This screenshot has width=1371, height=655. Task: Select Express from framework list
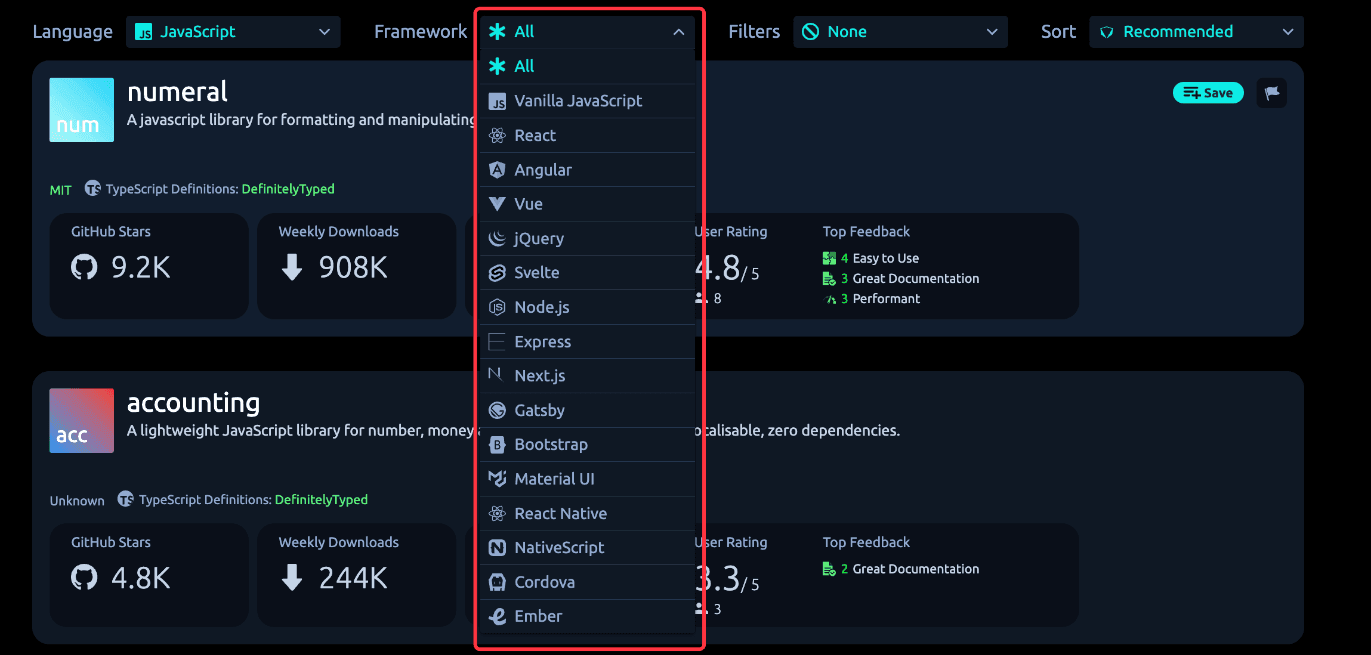pyautogui.click(x=587, y=342)
